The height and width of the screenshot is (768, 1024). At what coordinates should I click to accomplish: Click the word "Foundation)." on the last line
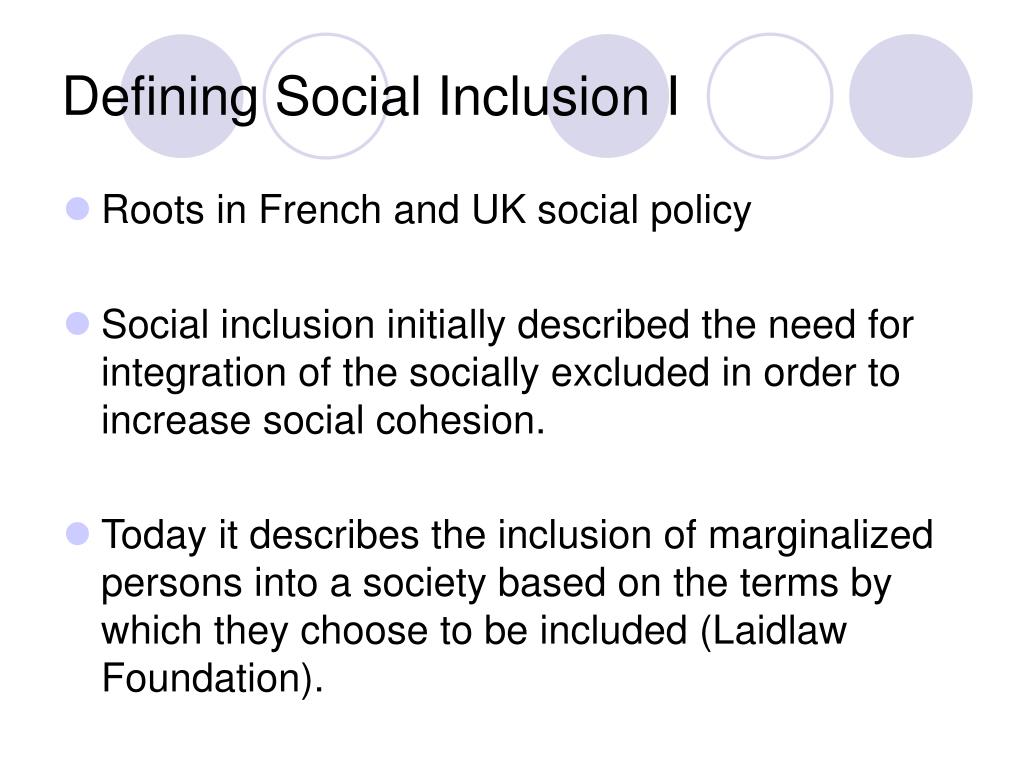[213, 678]
